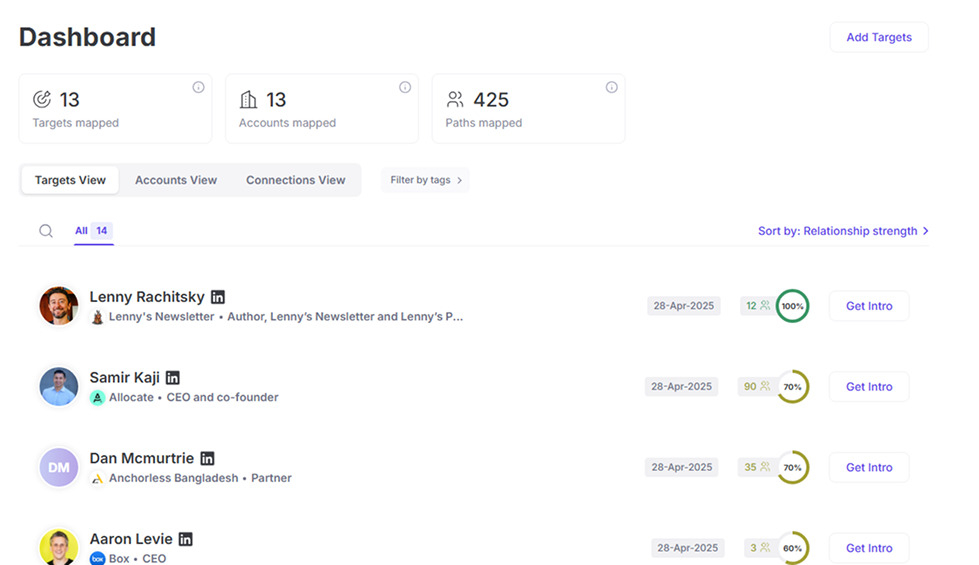This screenshot has width=979, height=565.
Task: Click the info icon on Targets mapped card
Action: pos(198,87)
